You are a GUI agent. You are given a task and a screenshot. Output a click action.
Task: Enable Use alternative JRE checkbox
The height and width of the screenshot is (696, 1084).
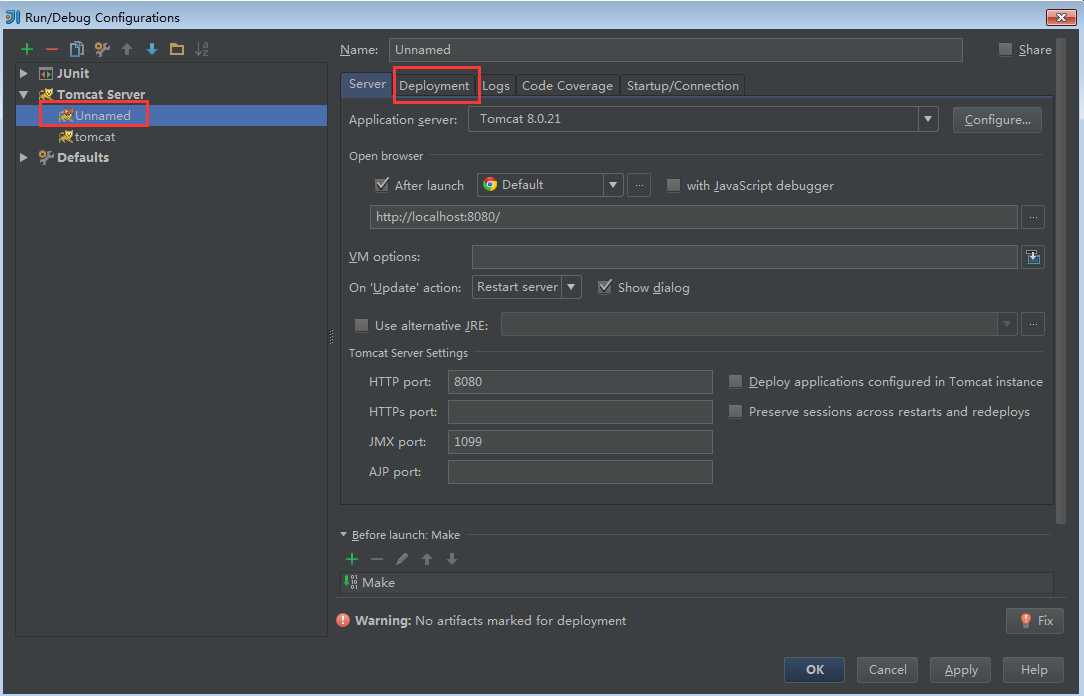[361, 325]
